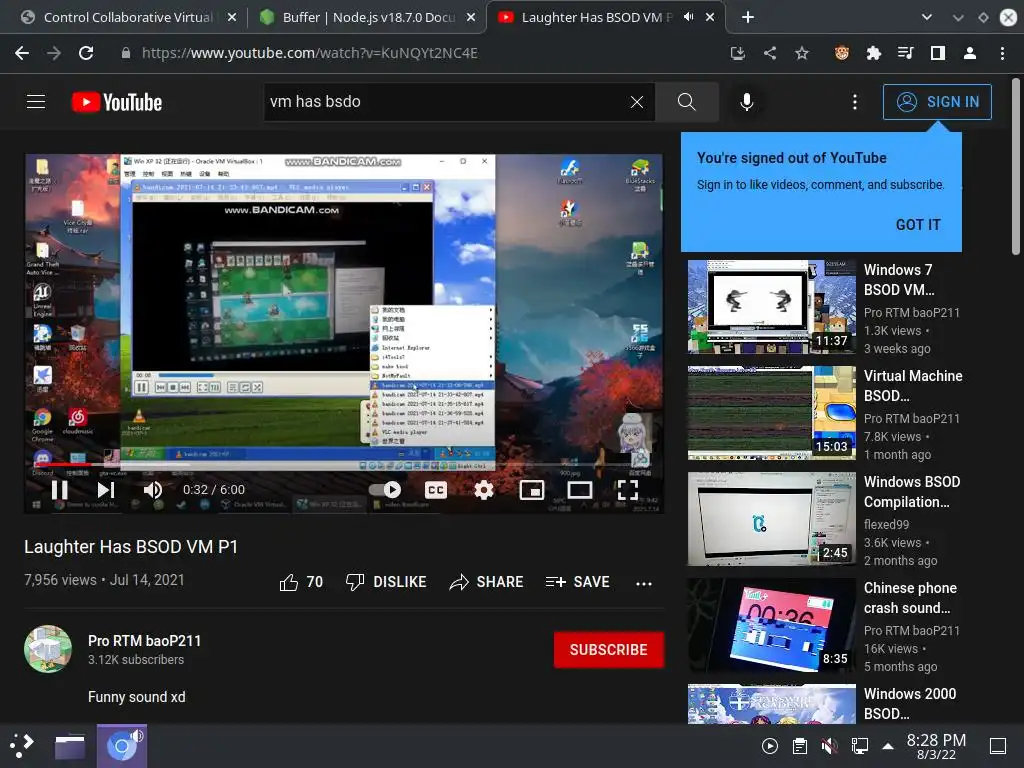Image resolution: width=1024 pixels, height=768 pixels.
Task: Subscribe to Pro RTM baoP211
Action: pyautogui.click(x=609, y=650)
